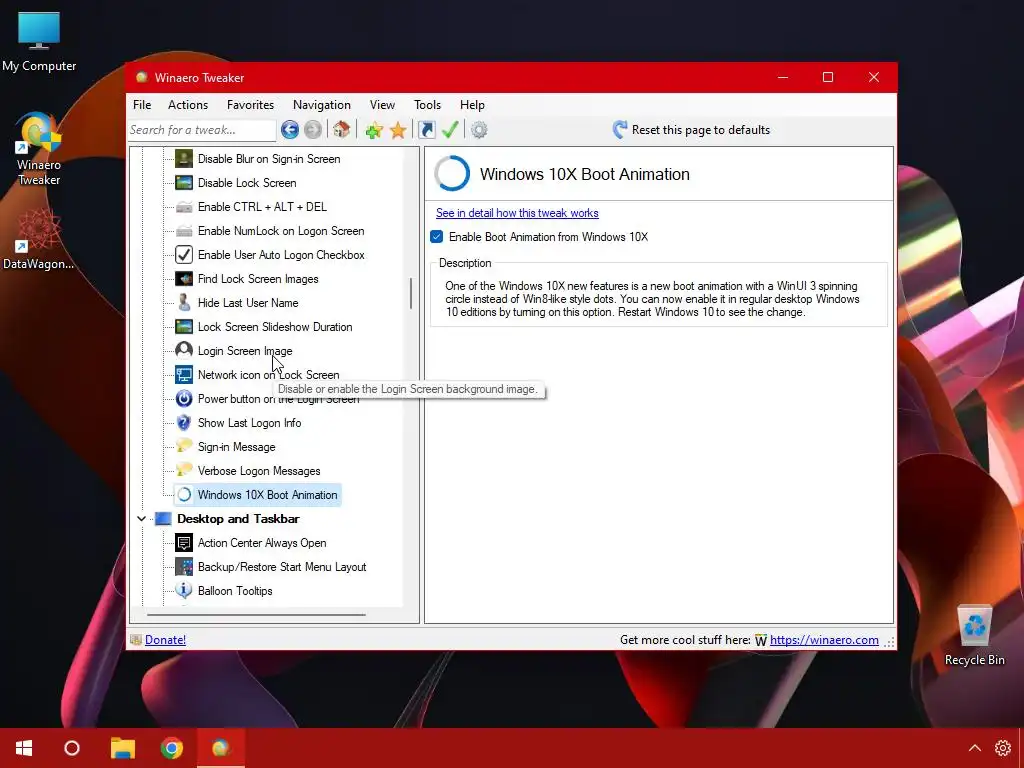Click the Login Screen Image user icon
The width and height of the screenshot is (1024, 768).
coord(184,350)
